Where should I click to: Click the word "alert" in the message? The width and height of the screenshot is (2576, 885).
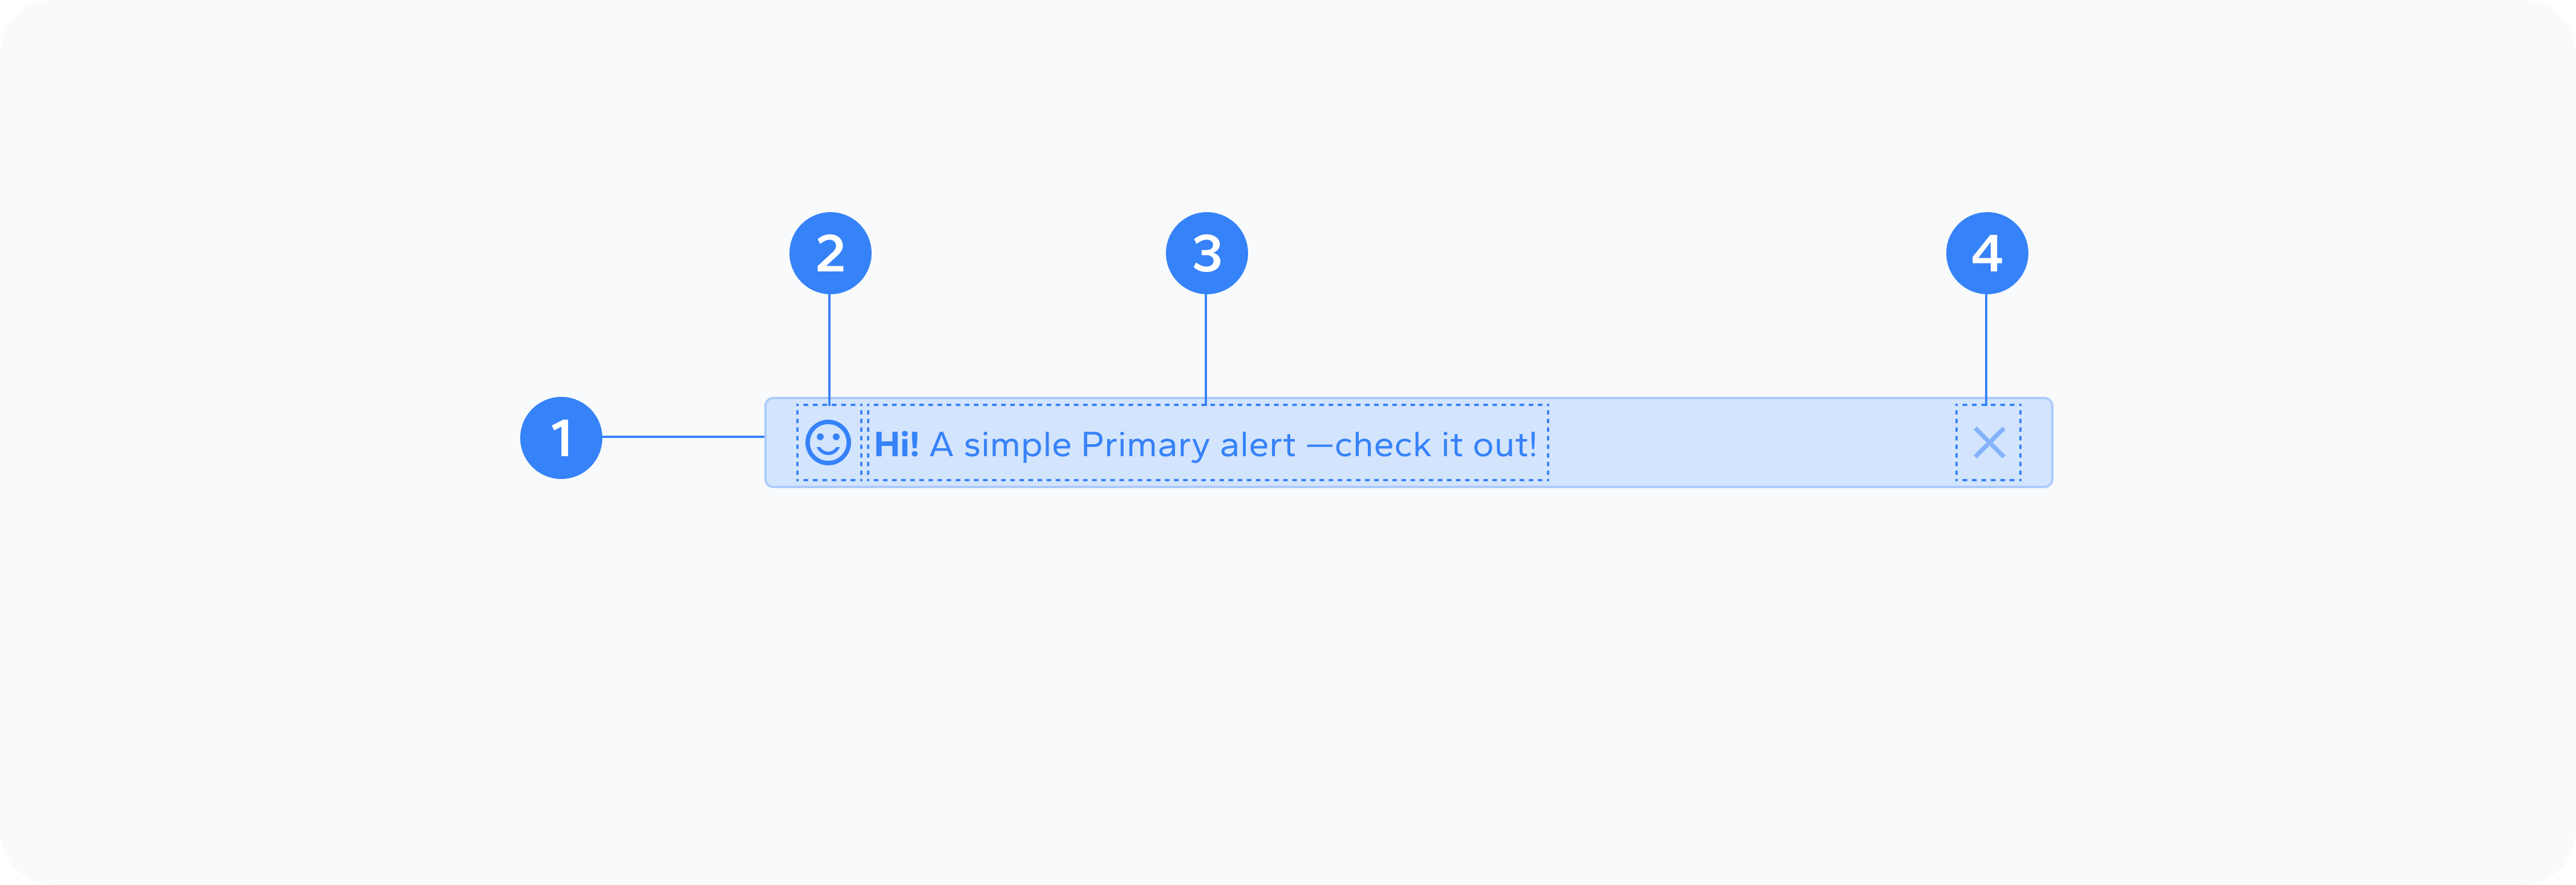[1258, 444]
